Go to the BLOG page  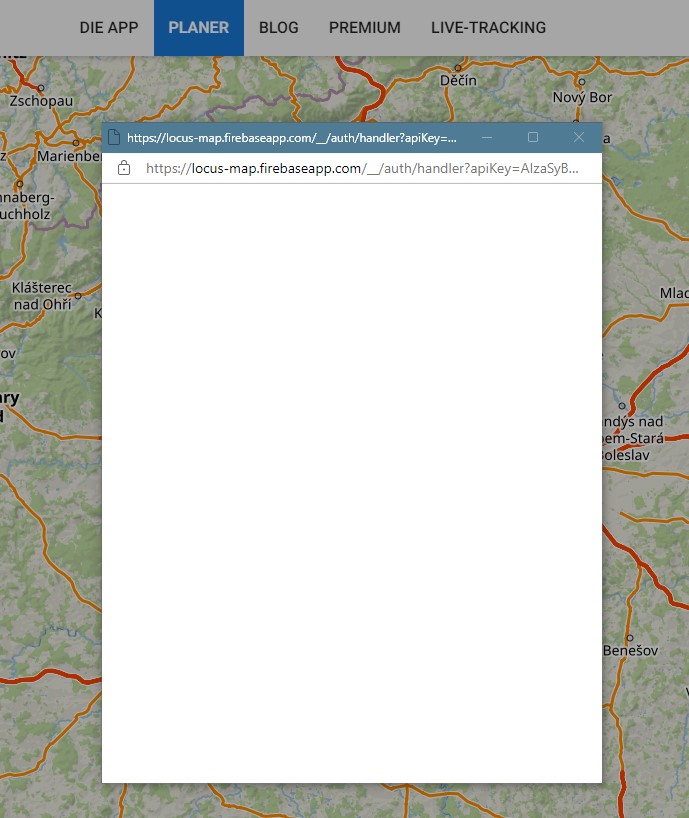click(x=278, y=28)
